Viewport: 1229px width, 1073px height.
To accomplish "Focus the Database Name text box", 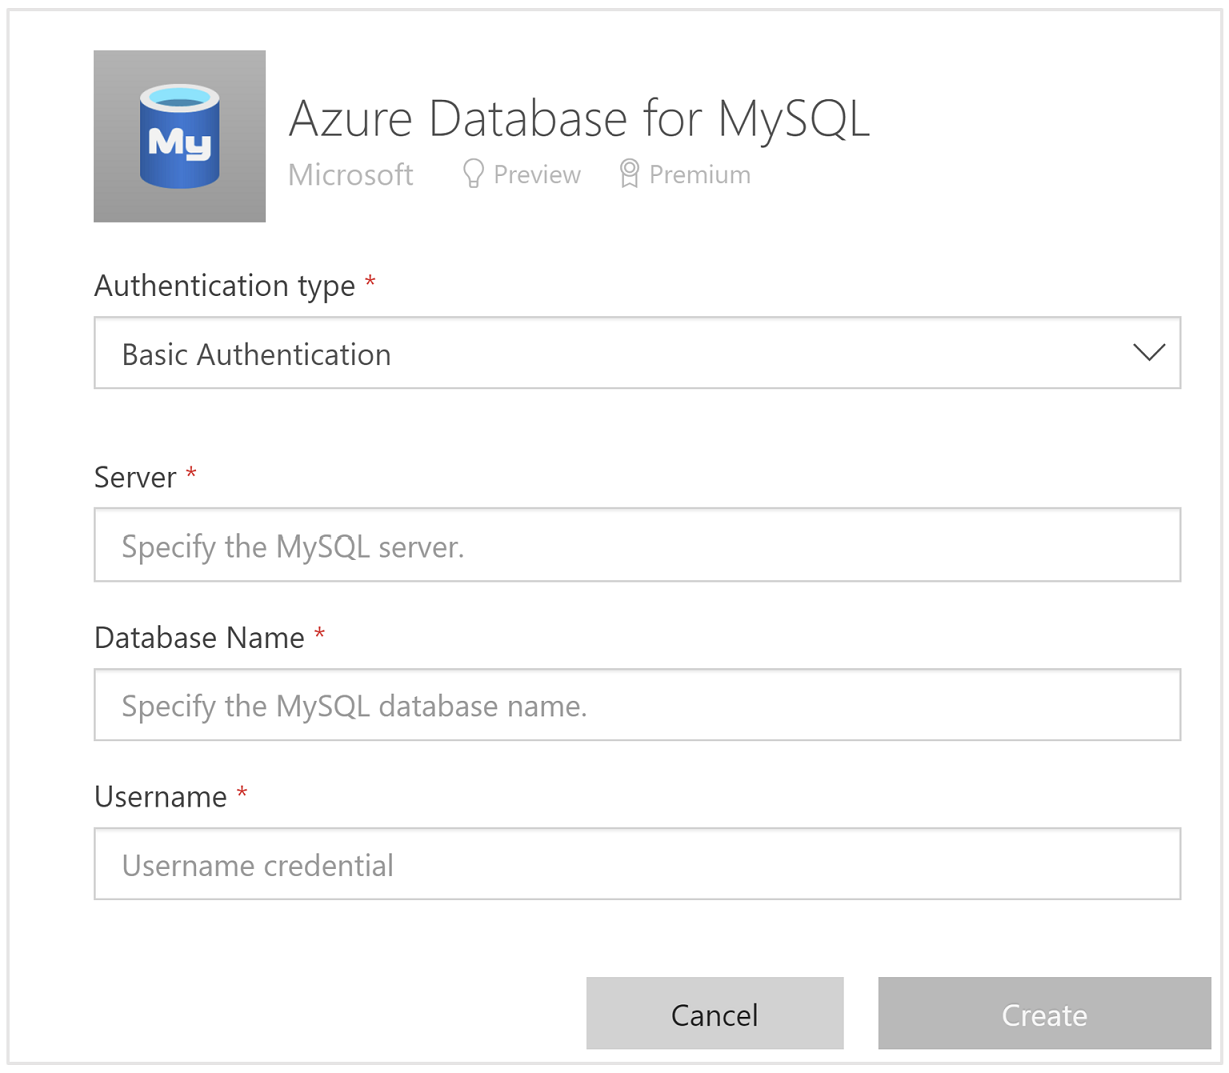I will (x=637, y=705).
